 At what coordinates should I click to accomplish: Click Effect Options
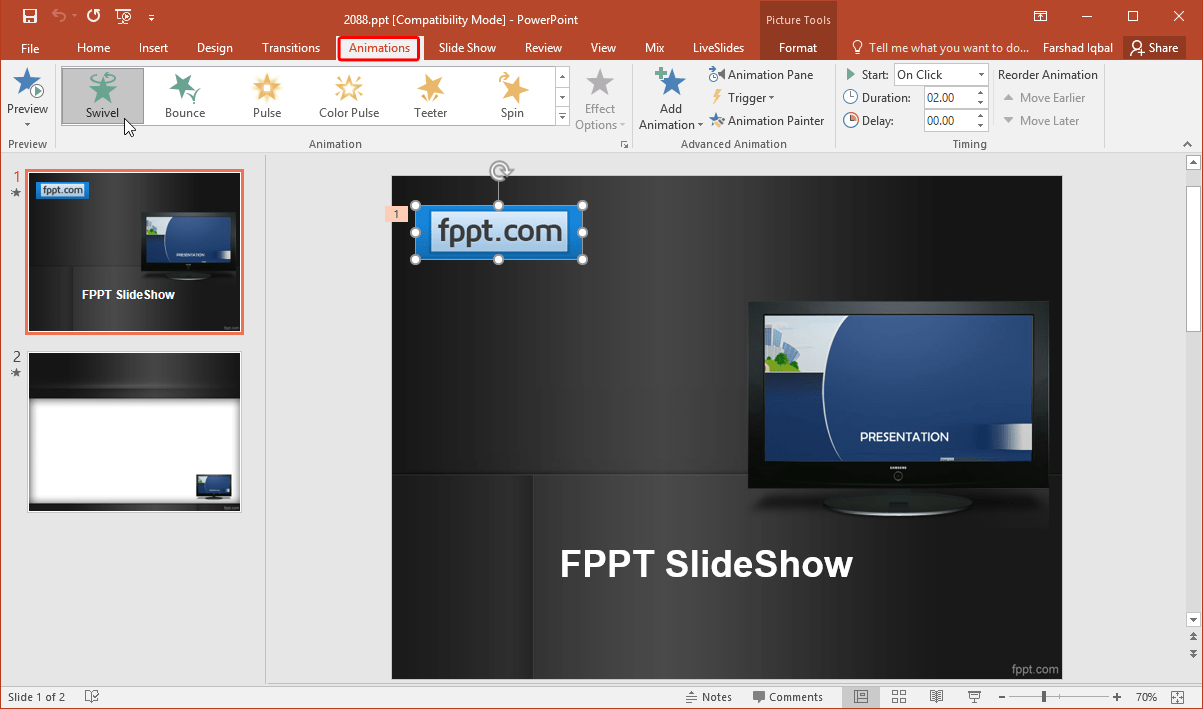point(600,97)
